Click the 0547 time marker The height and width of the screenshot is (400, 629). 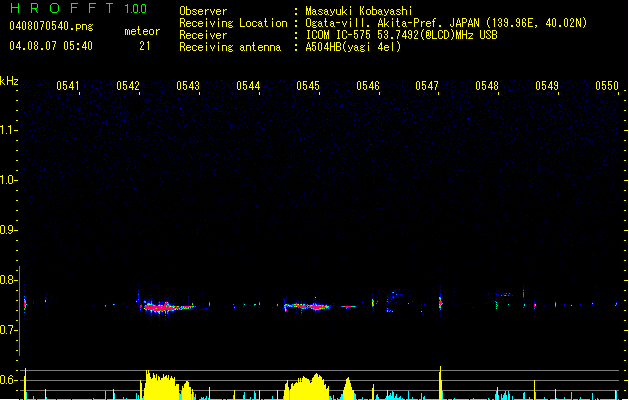click(x=427, y=85)
